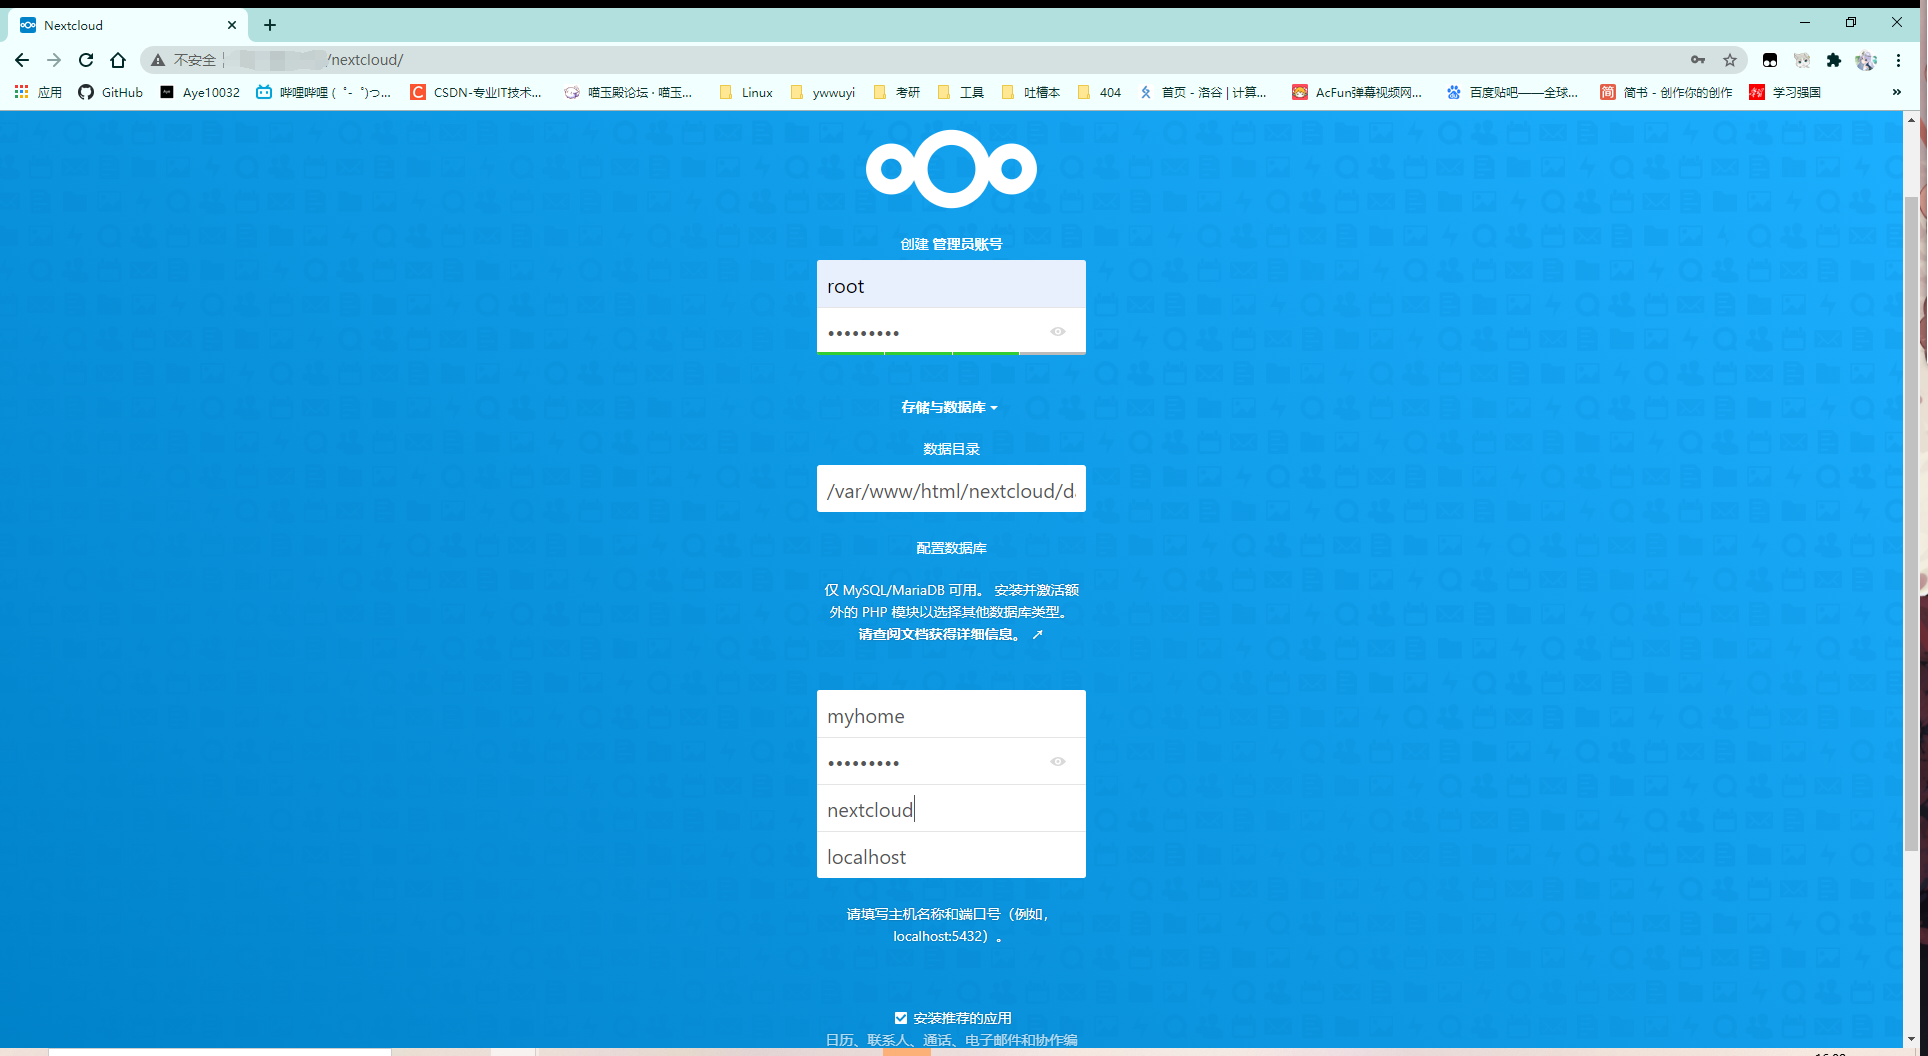Image resolution: width=1928 pixels, height=1056 pixels.
Task: Open the Tampermonkey extension icon
Action: tap(1770, 60)
